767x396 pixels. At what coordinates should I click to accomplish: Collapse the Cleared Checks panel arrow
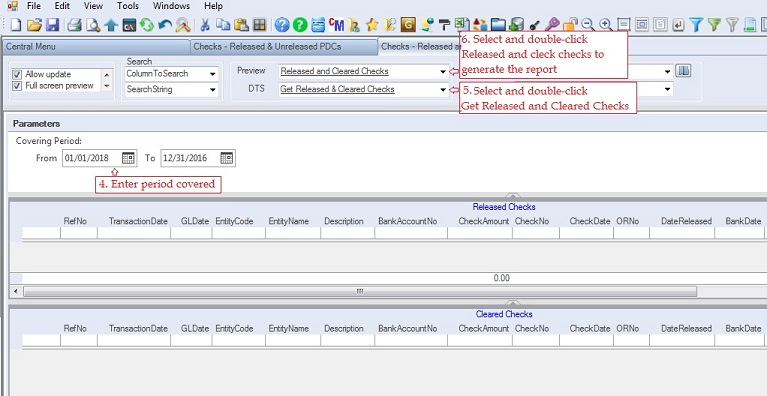[512, 303]
